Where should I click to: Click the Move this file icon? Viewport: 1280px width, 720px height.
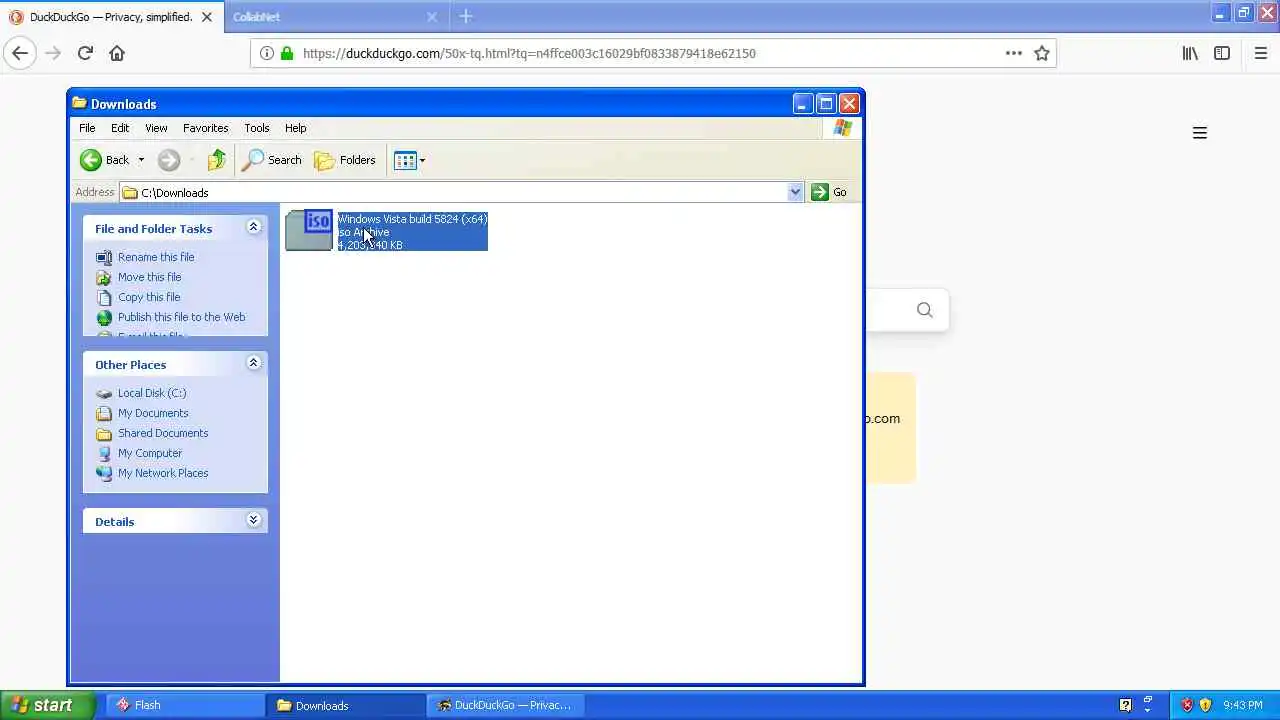(x=104, y=277)
